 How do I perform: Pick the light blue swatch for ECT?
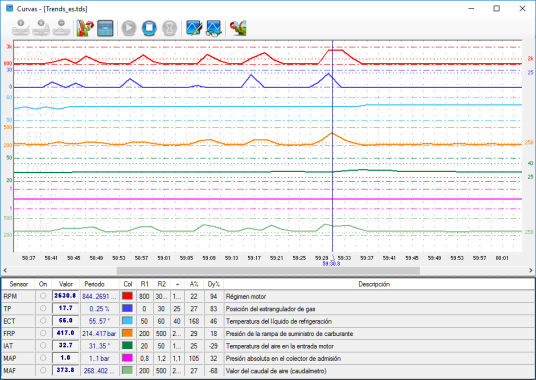point(128,321)
